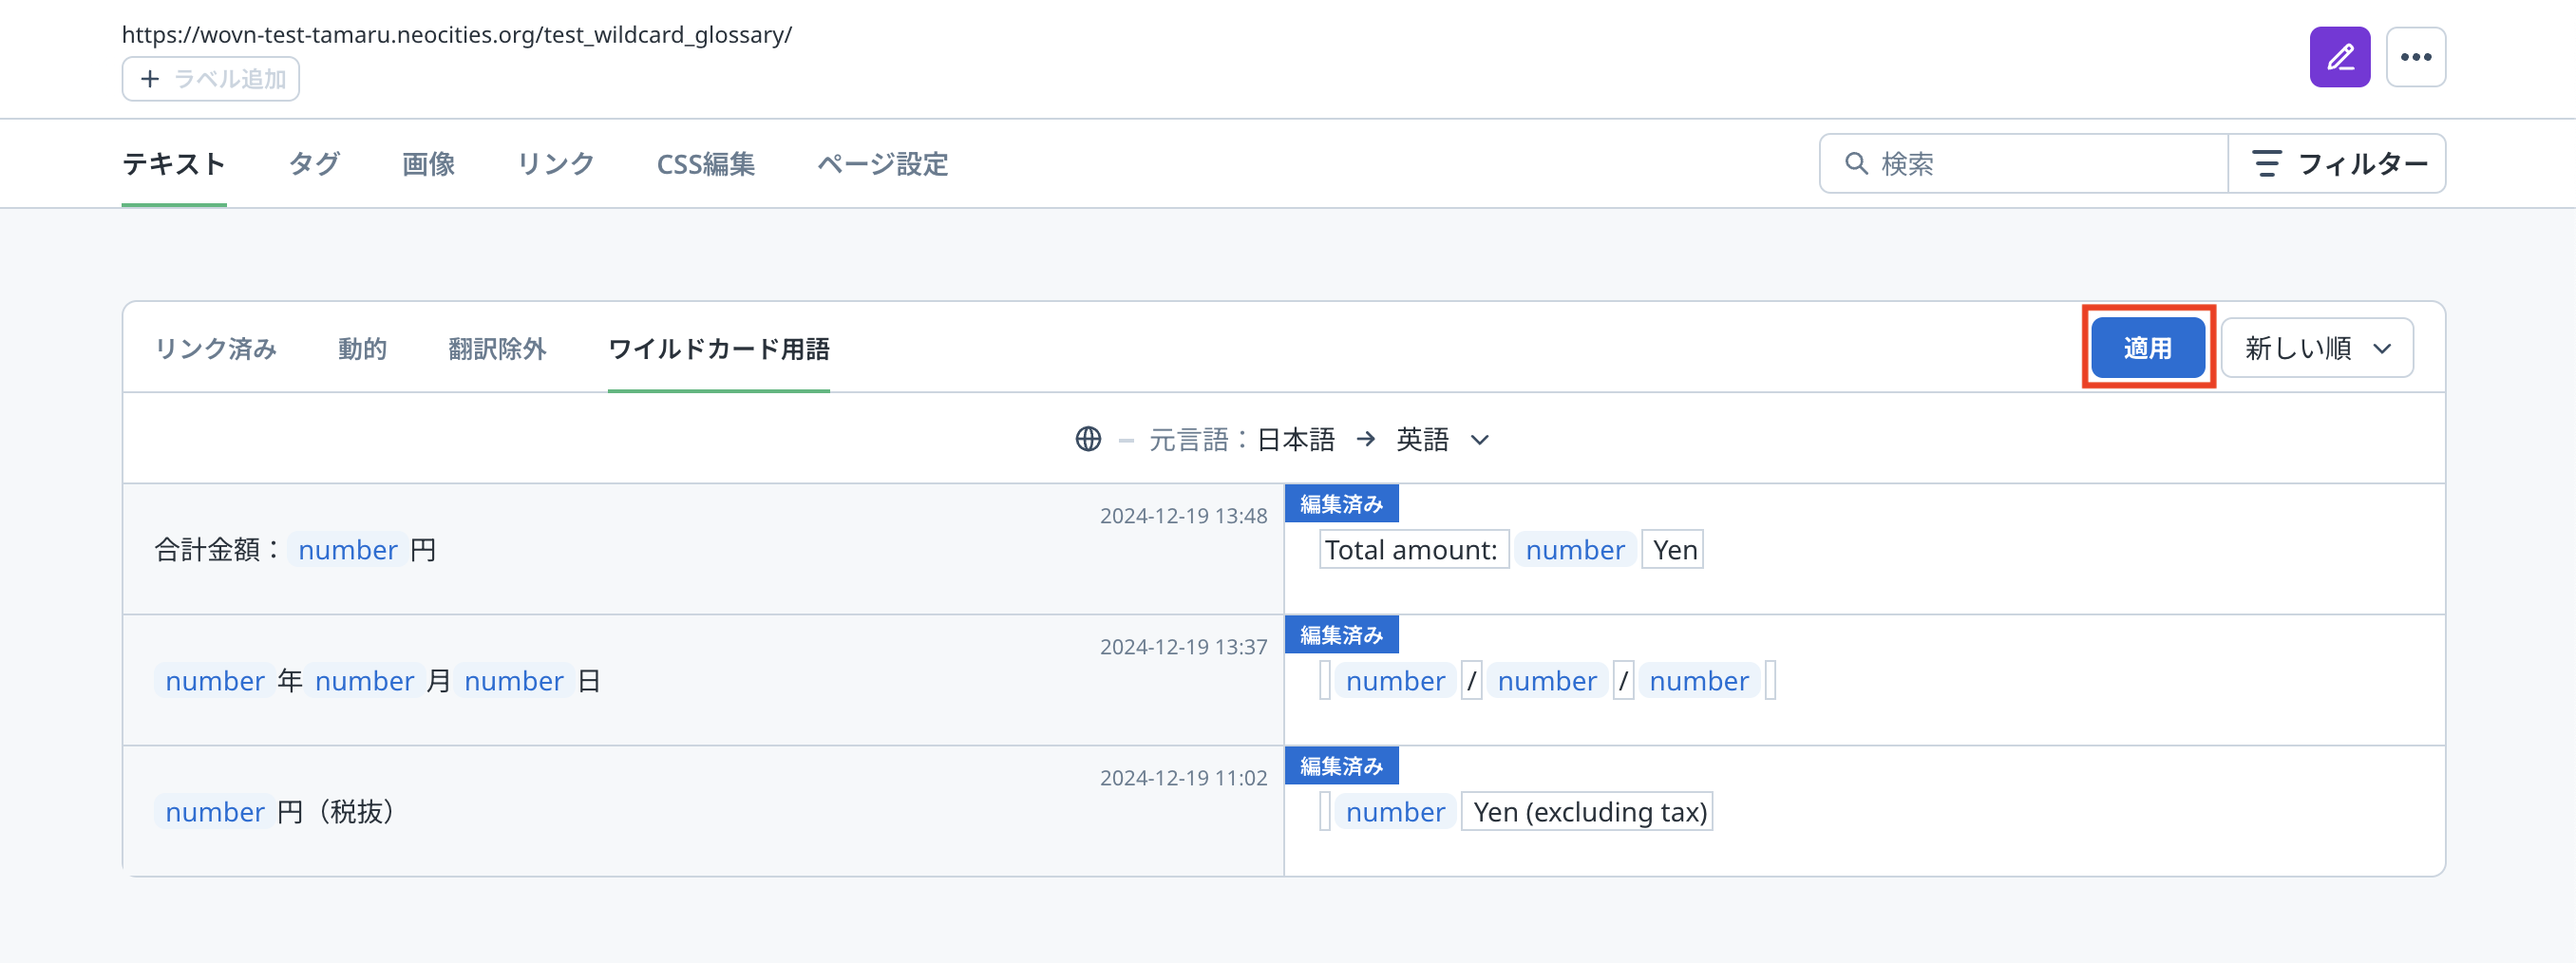The image size is (2576, 963).
Task: Open the 新しい順 sort order dropdown
Action: point(2316,348)
